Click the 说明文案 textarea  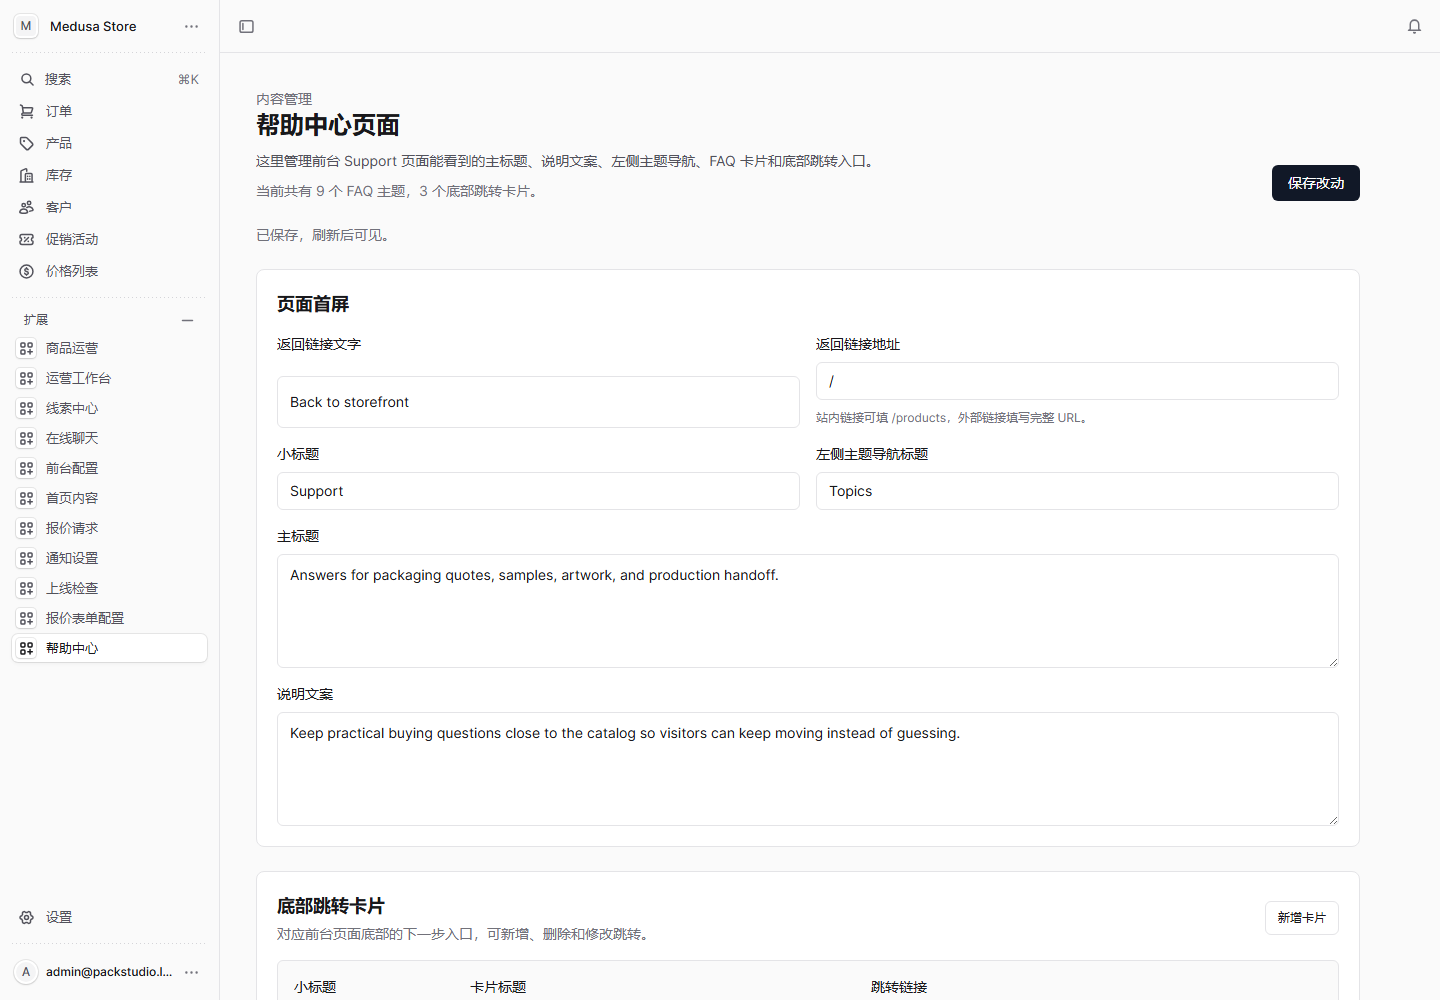808,769
